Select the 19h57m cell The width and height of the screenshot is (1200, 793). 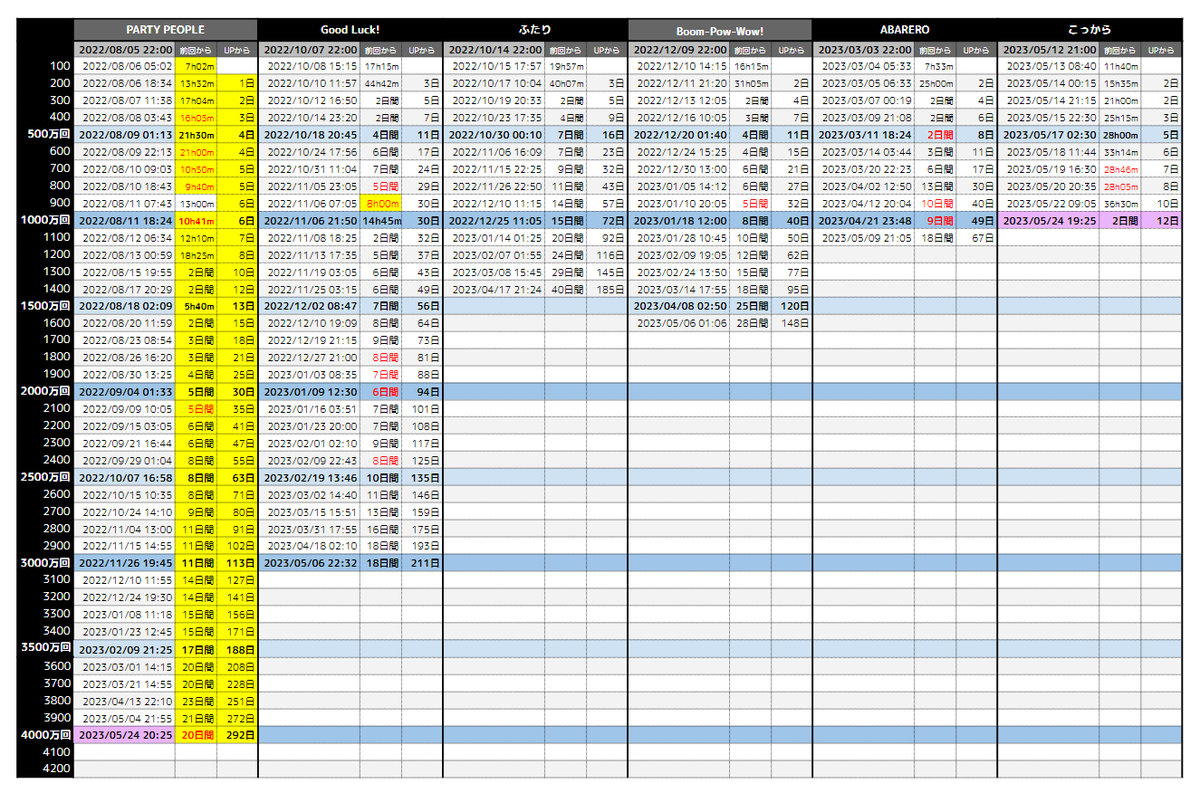566,66
